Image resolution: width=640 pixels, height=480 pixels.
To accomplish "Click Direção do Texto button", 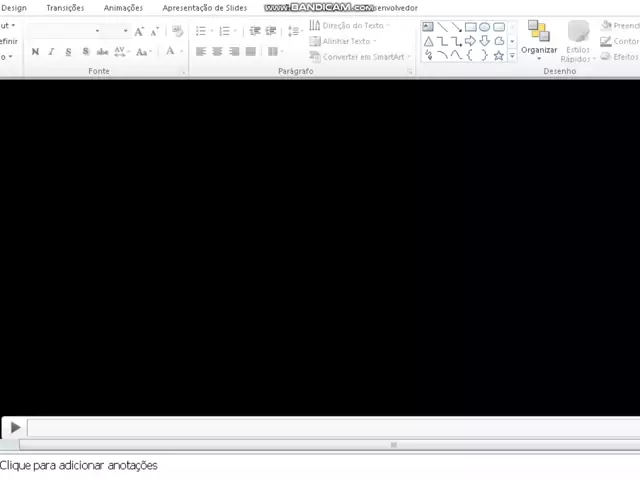I will pyautogui.click(x=349, y=26).
